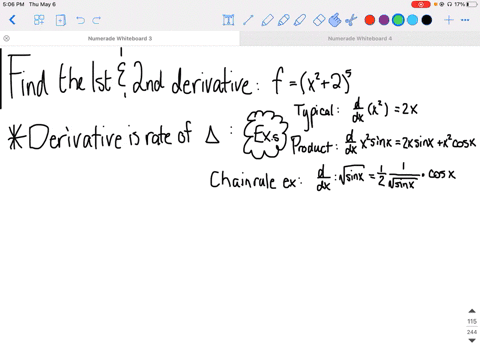Close the Numerade Whiteboard 3 tab

click(x=6, y=38)
